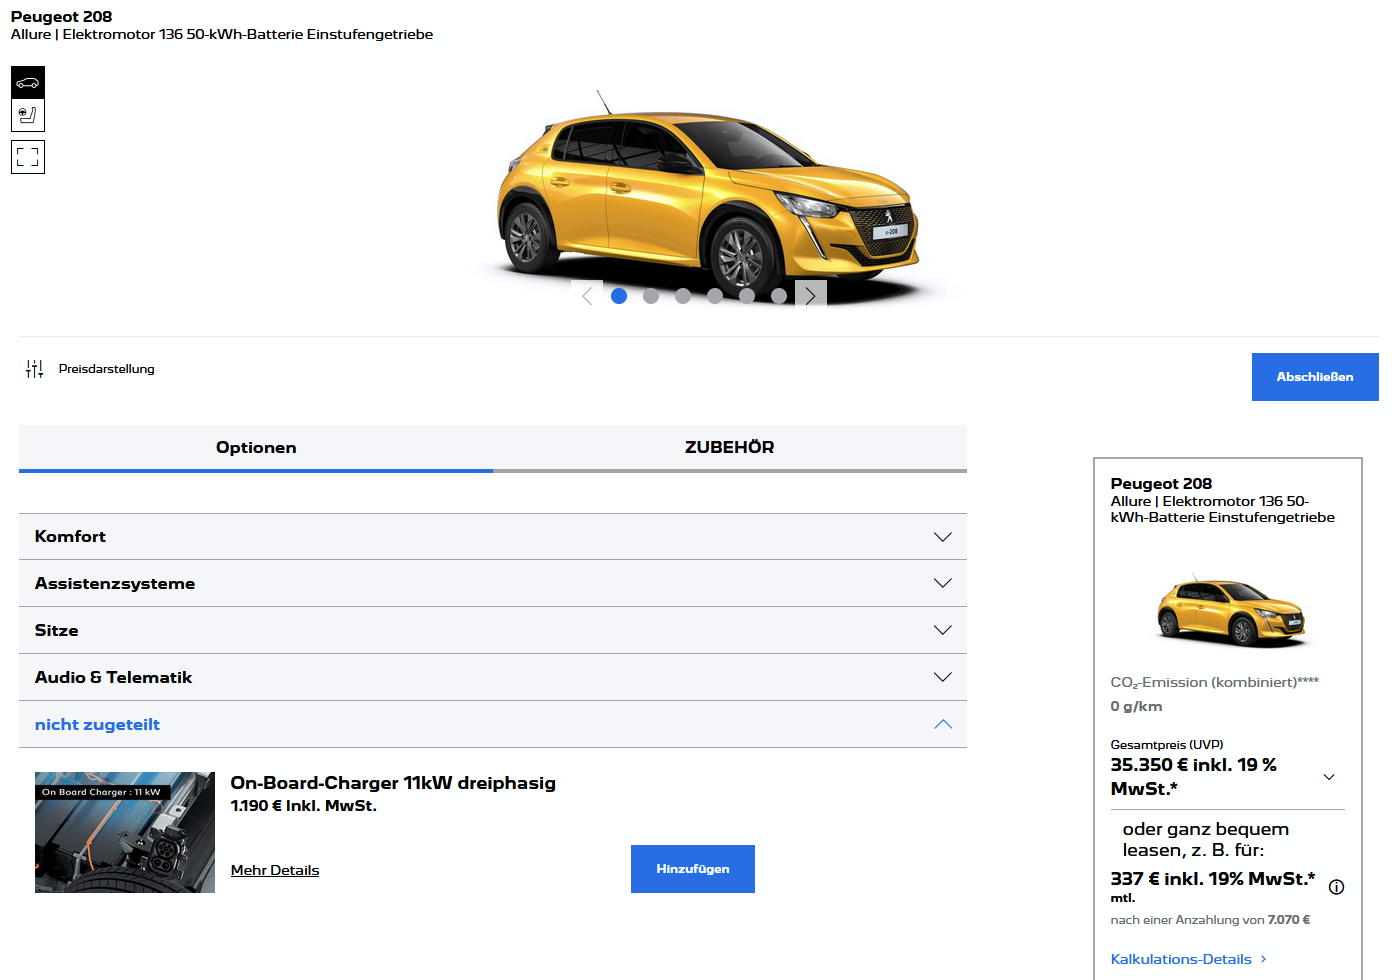Screen dimensions: 1395x980
Task: Select sixth carousel dot
Action: point(779,296)
